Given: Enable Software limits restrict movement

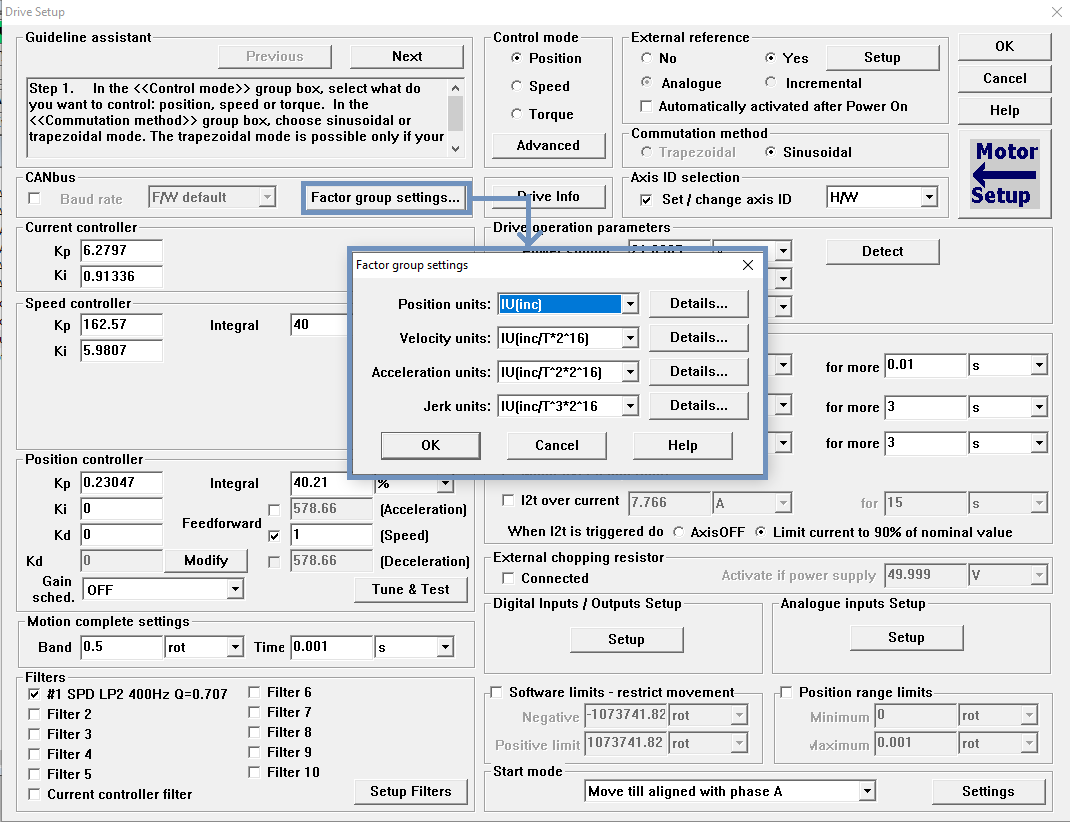Looking at the screenshot, I should [x=496, y=692].
